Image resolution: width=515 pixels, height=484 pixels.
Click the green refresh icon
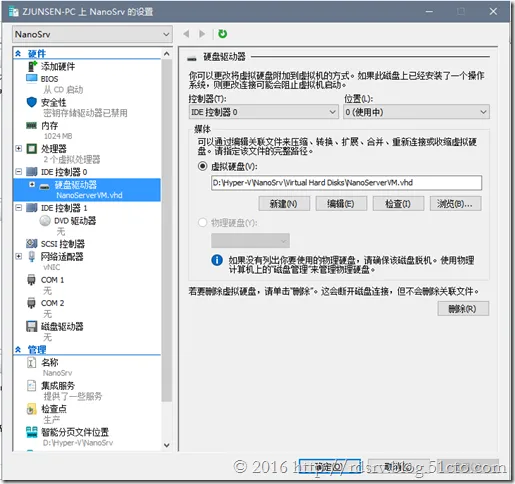pyautogui.click(x=222, y=34)
